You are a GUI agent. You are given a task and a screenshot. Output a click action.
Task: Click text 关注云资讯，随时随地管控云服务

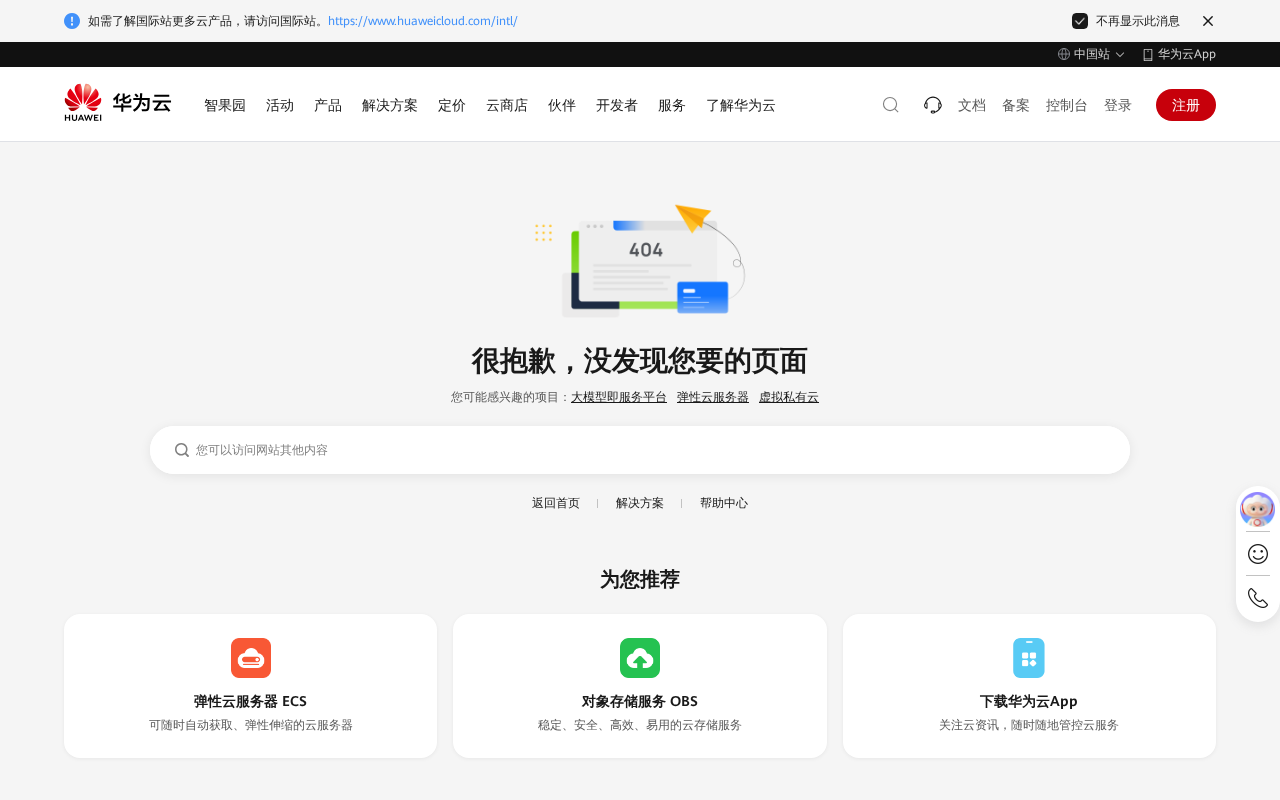pyautogui.click(x=1029, y=725)
